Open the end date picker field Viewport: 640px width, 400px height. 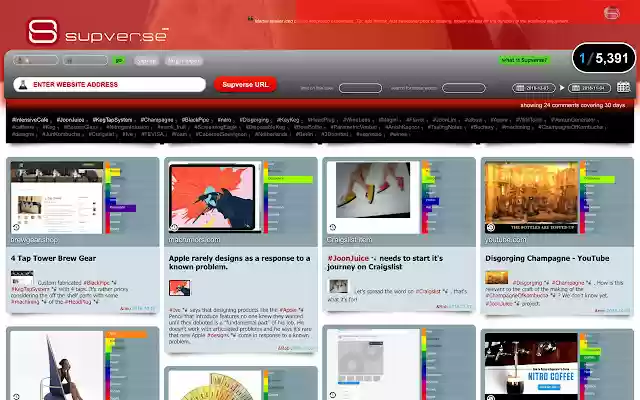pos(589,88)
